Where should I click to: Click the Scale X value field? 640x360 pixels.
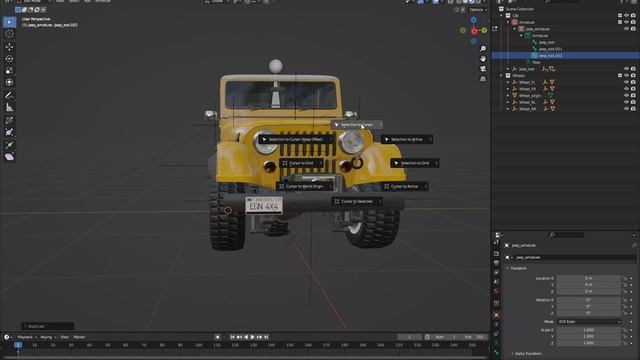[x=589, y=330]
